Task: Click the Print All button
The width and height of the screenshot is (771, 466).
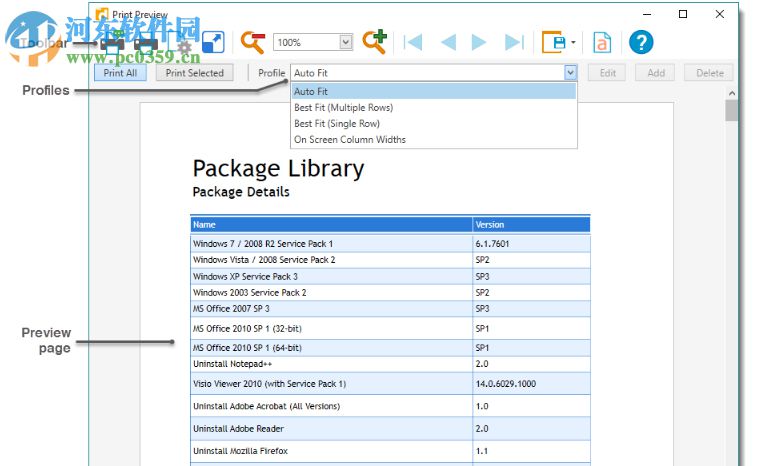Action: pos(120,73)
